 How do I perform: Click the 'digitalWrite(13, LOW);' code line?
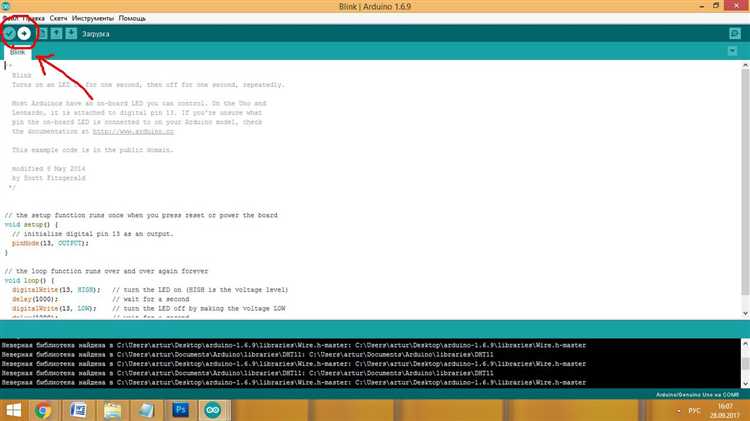tap(54, 309)
